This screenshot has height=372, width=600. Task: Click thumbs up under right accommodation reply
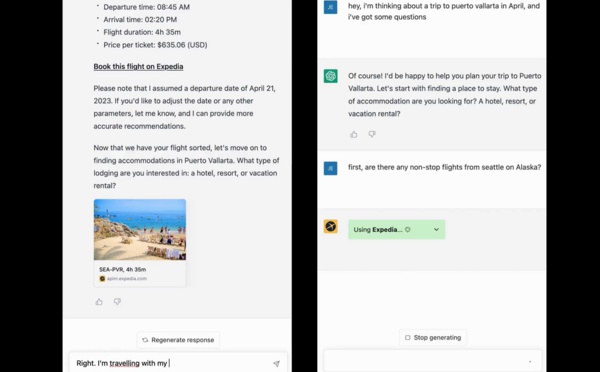pyautogui.click(x=354, y=134)
